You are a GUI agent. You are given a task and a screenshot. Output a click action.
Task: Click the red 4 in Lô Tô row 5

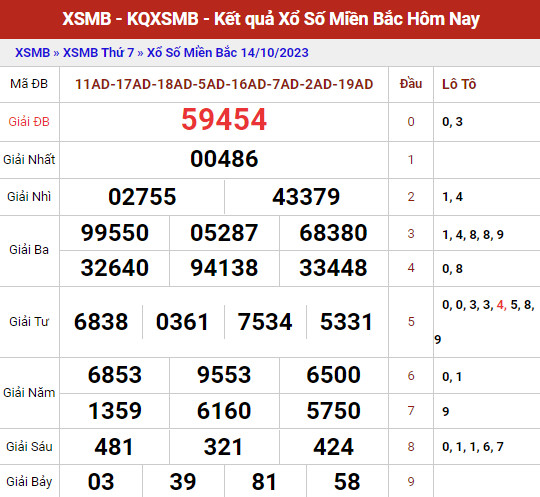pos(500,305)
